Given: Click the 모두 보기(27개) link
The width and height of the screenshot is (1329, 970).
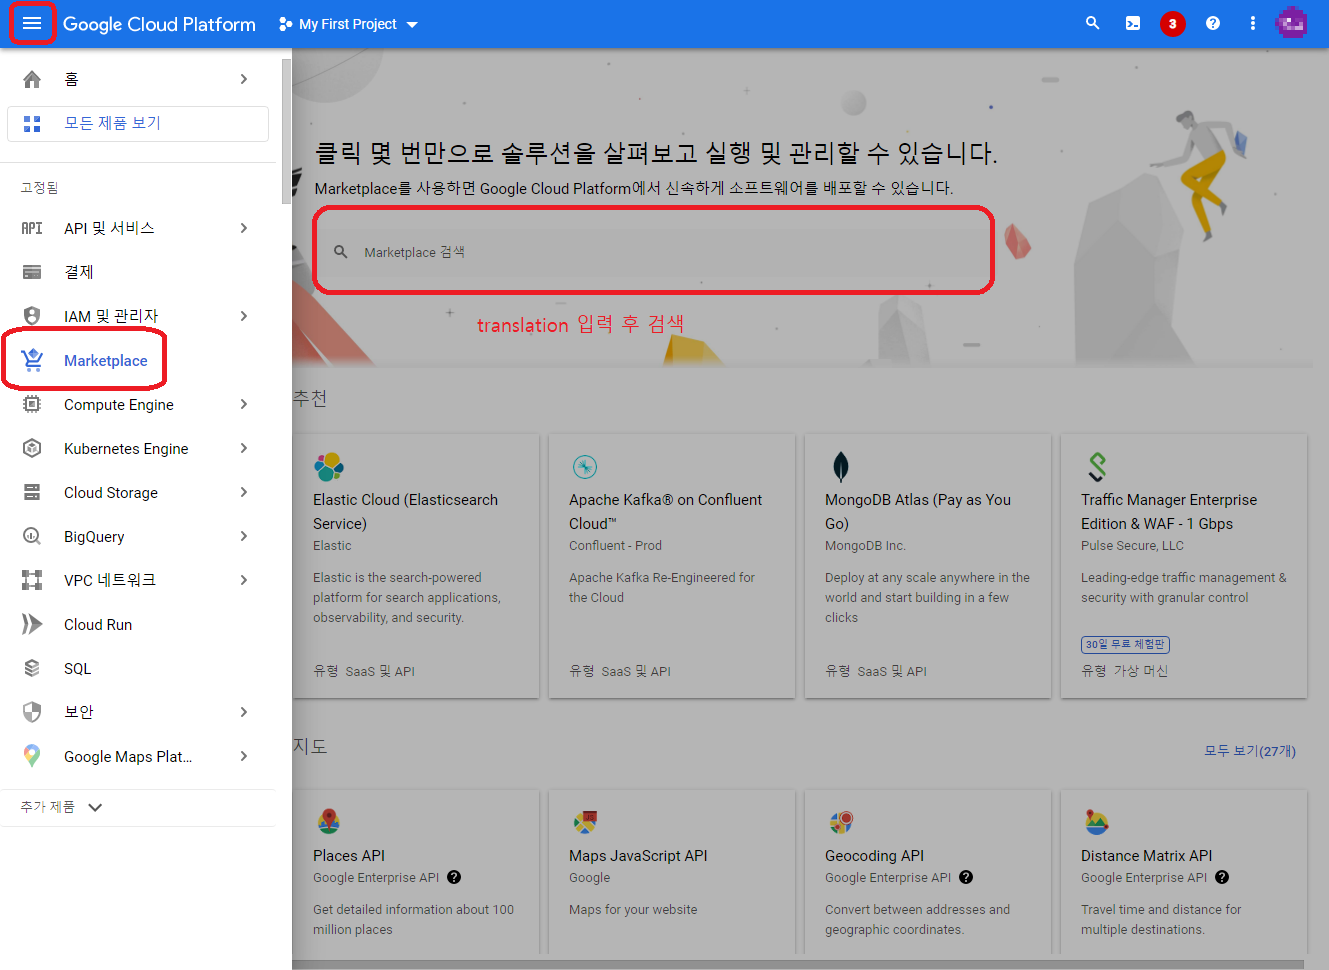Looking at the screenshot, I should [1249, 750].
